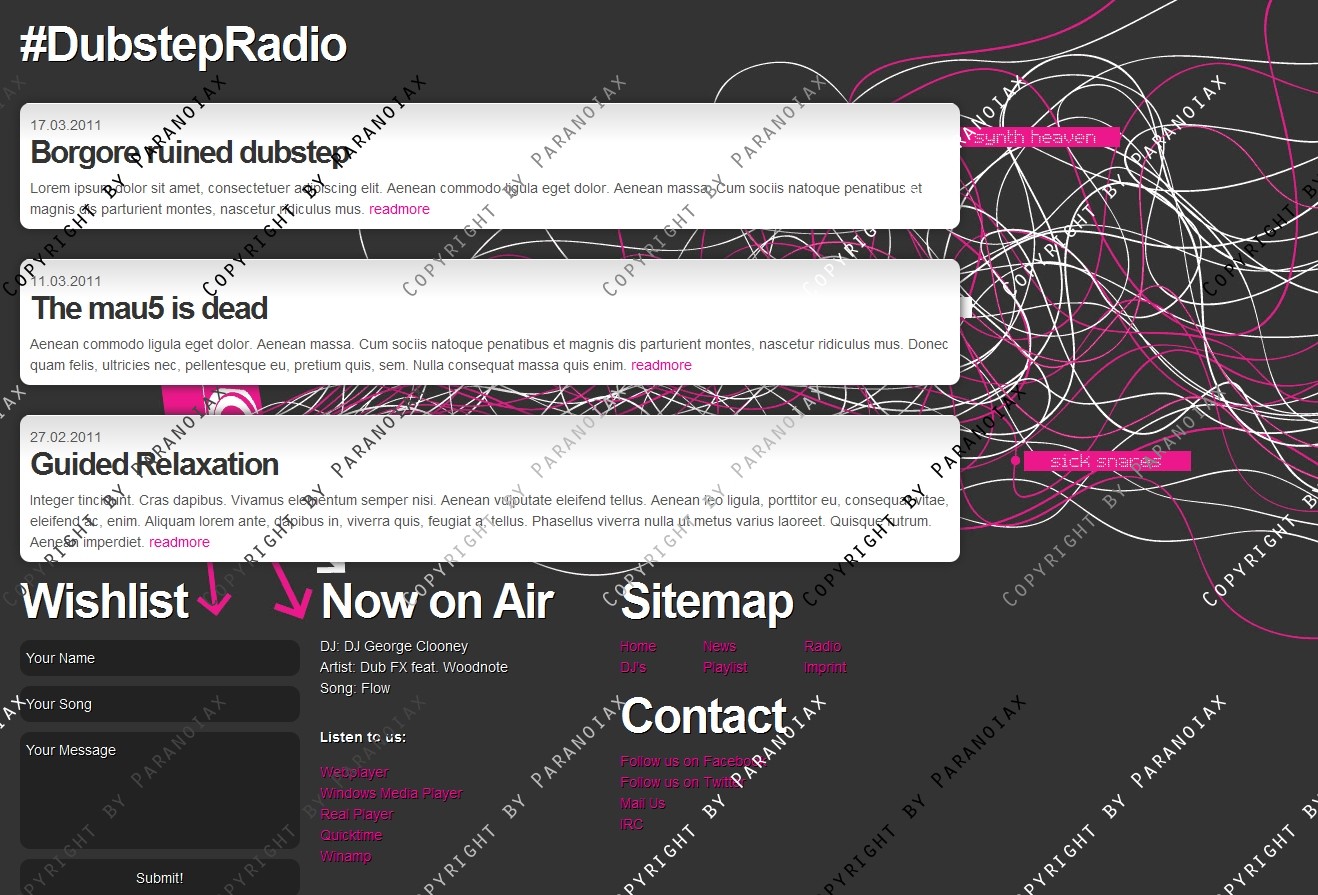Open the #DubstepRadio site title
1318x895 pixels.
[183, 46]
